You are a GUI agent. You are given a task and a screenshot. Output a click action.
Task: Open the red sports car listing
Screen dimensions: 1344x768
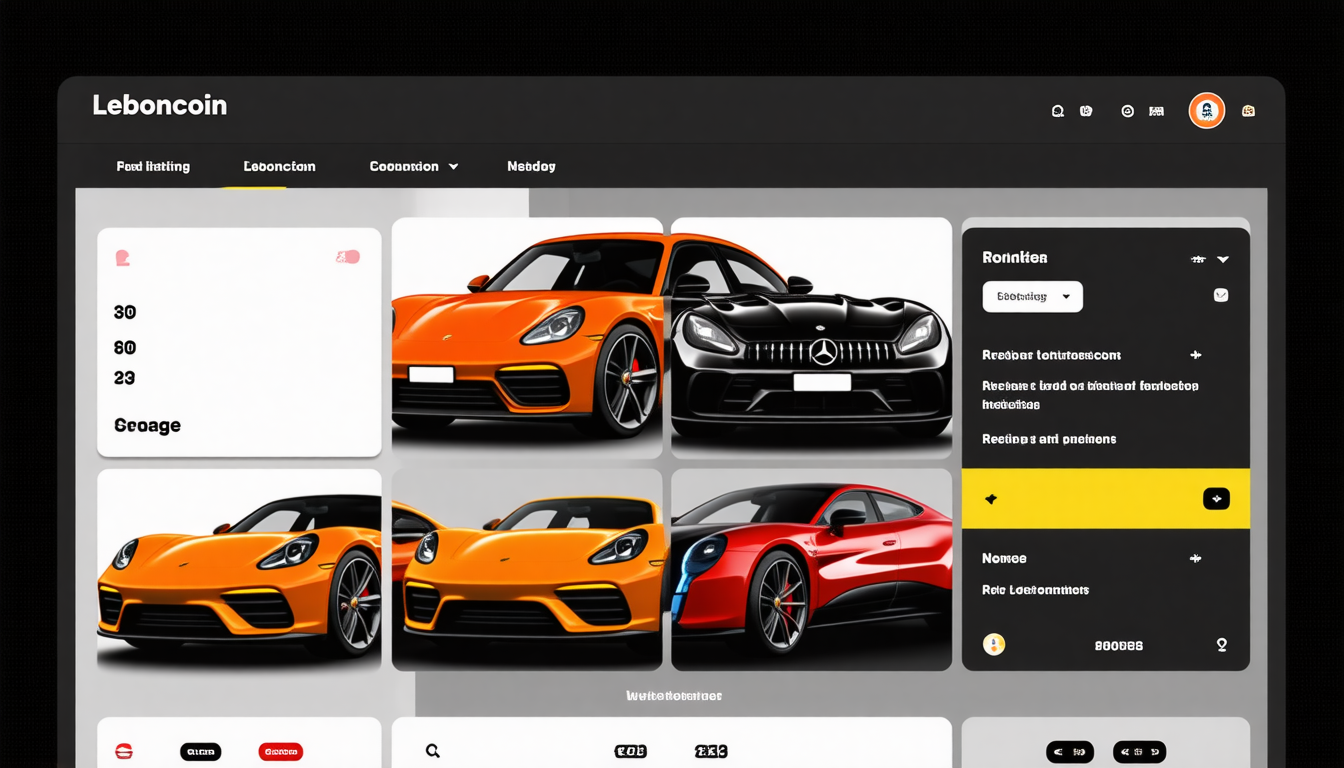click(x=811, y=570)
